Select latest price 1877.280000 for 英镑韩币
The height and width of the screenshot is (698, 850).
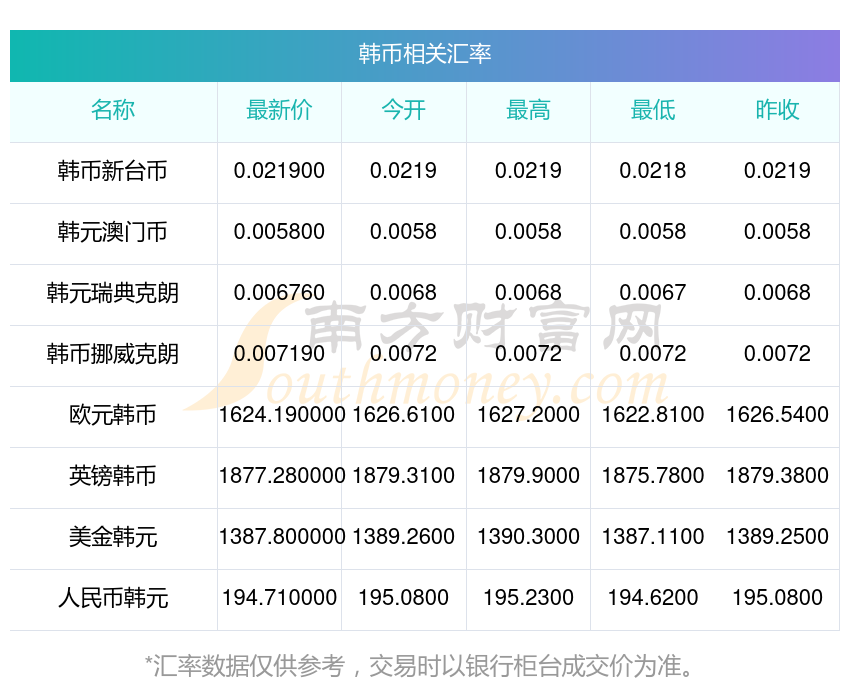[282, 476]
